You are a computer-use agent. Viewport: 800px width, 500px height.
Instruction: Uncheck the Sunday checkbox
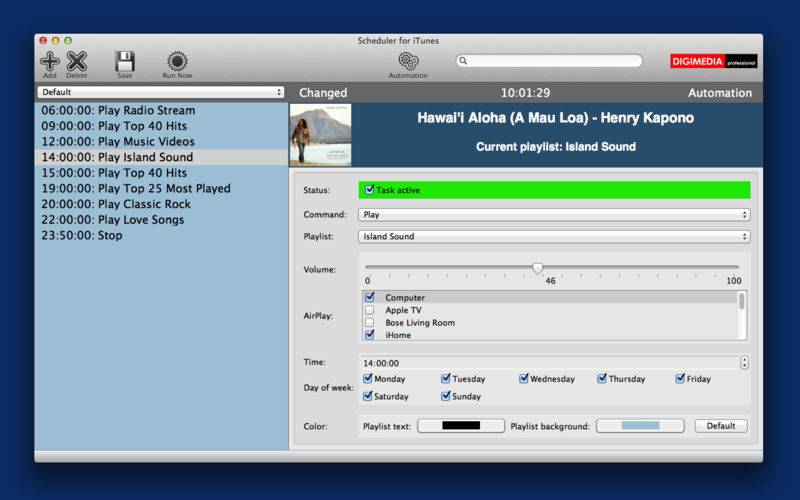coord(445,396)
